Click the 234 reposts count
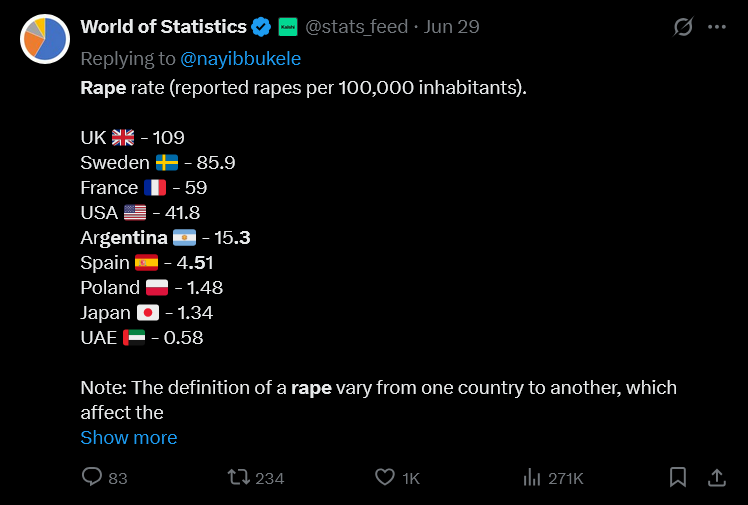The image size is (748, 505). 270,478
